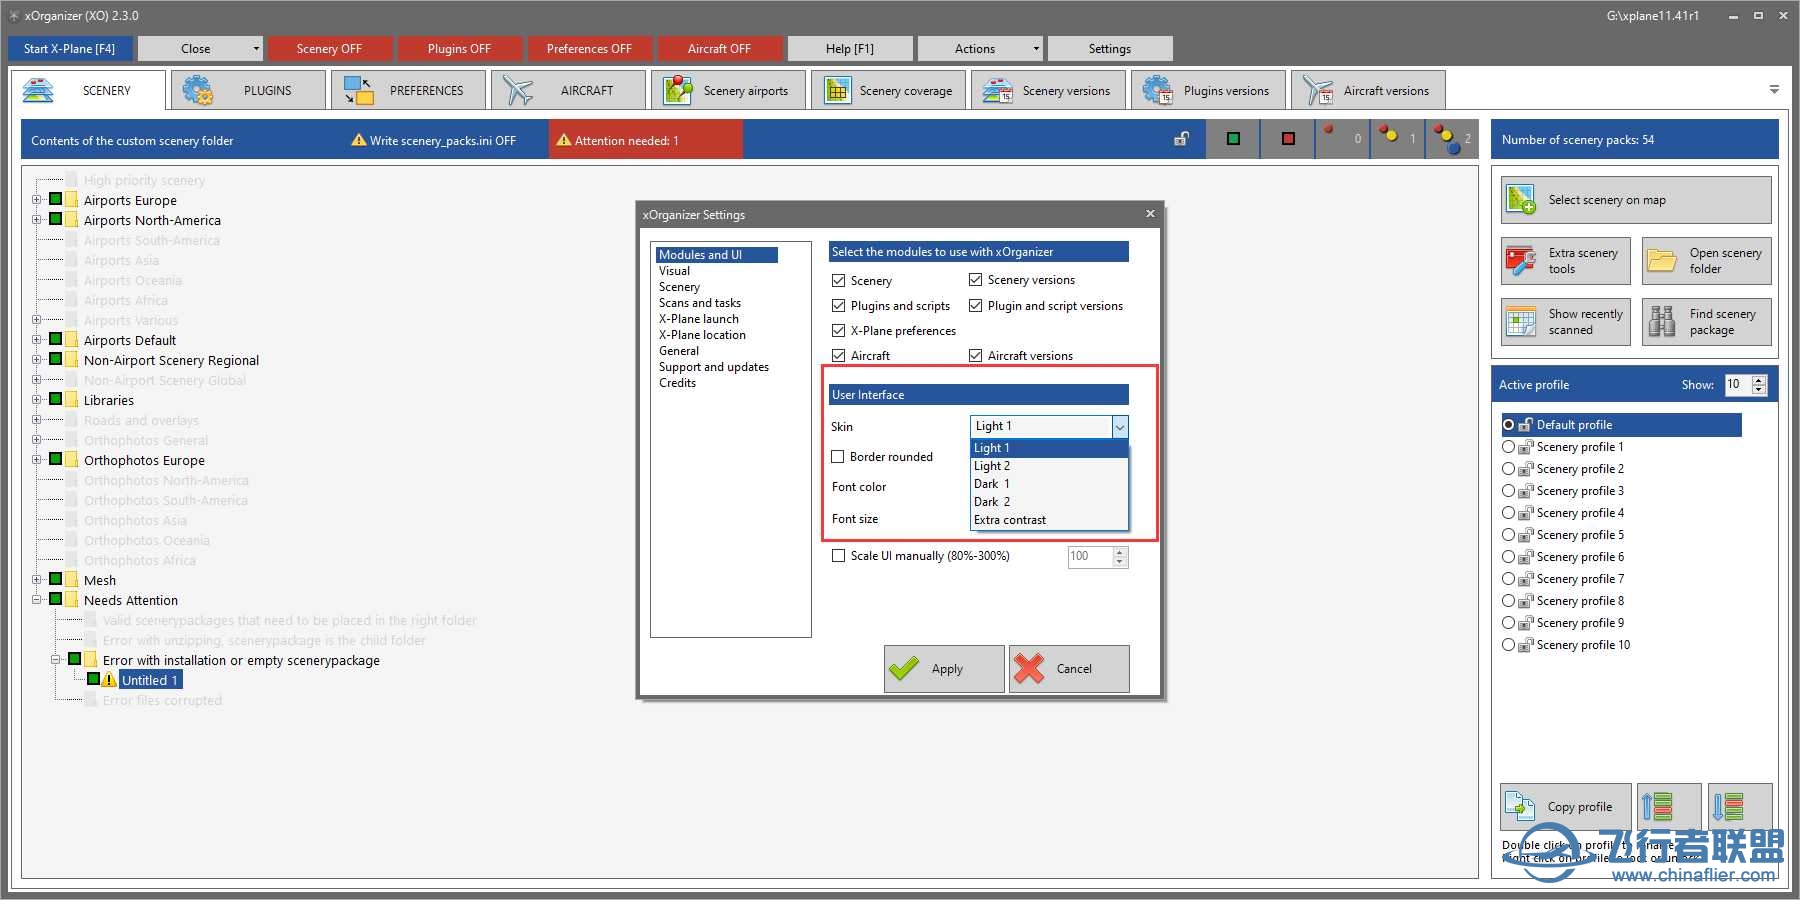
Task: Click the Scenery airports tab icon
Action: 678,90
